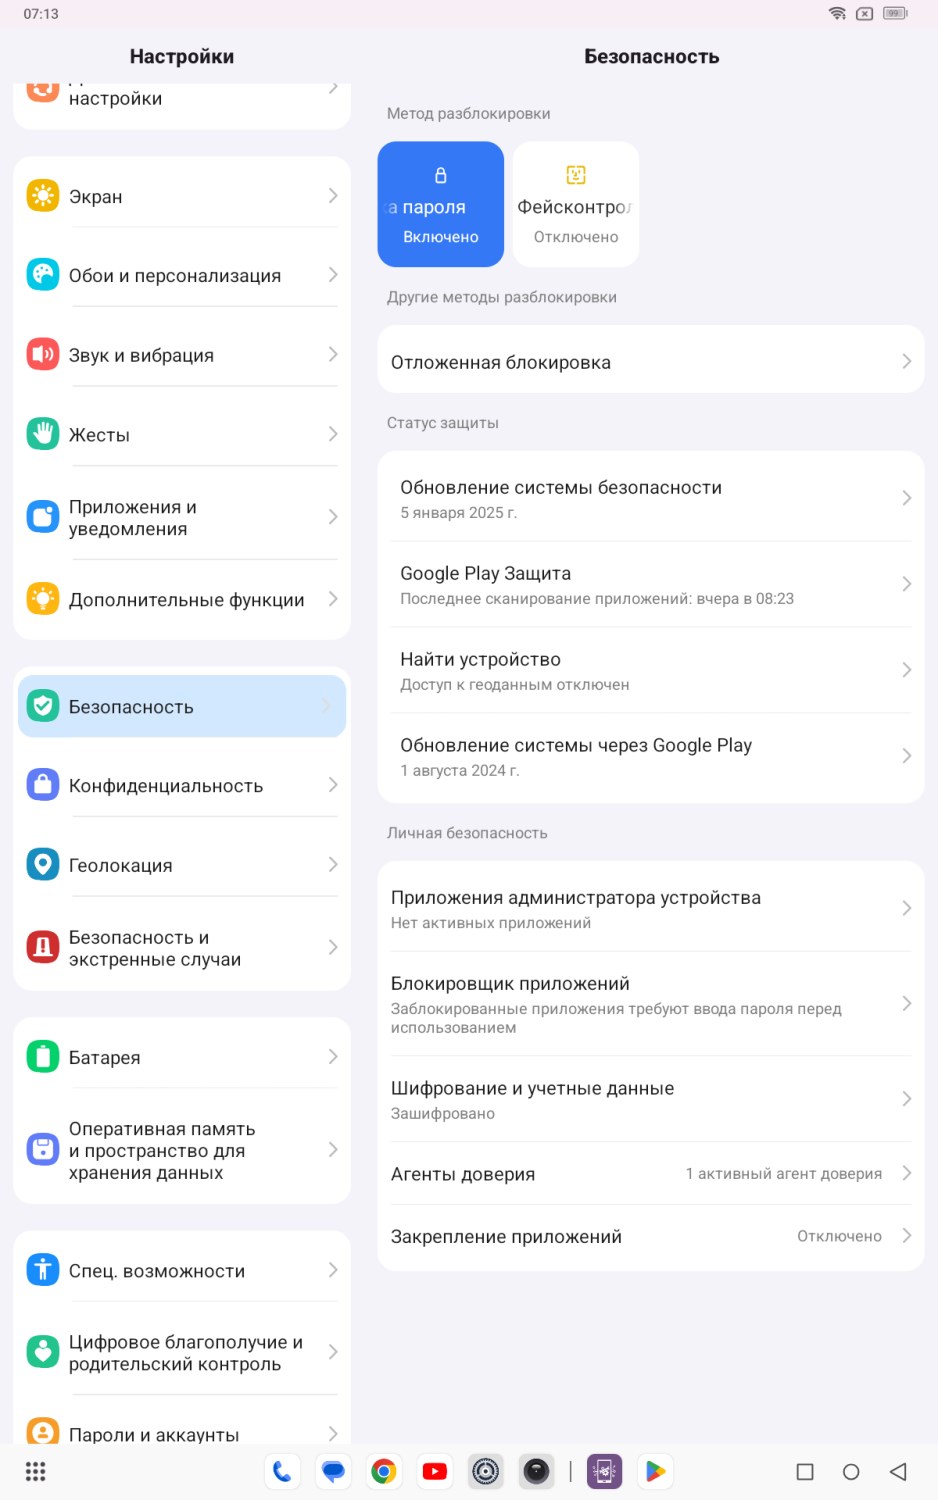
Task: Tap the Обои и персонализация palette icon
Action: point(42,275)
